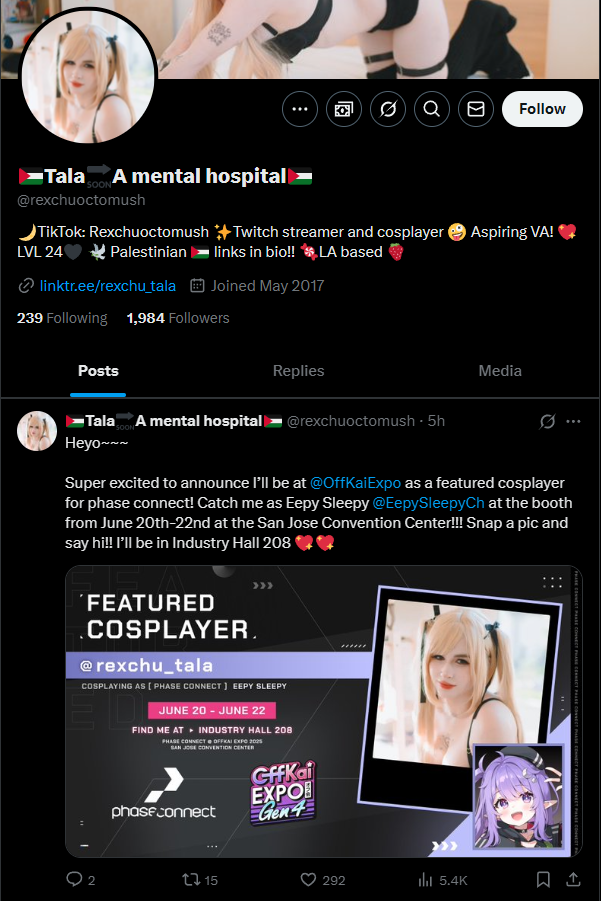The height and width of the screenshot is (901, 601).
Task: Select the Posts tab
Action: pos(98,371)
